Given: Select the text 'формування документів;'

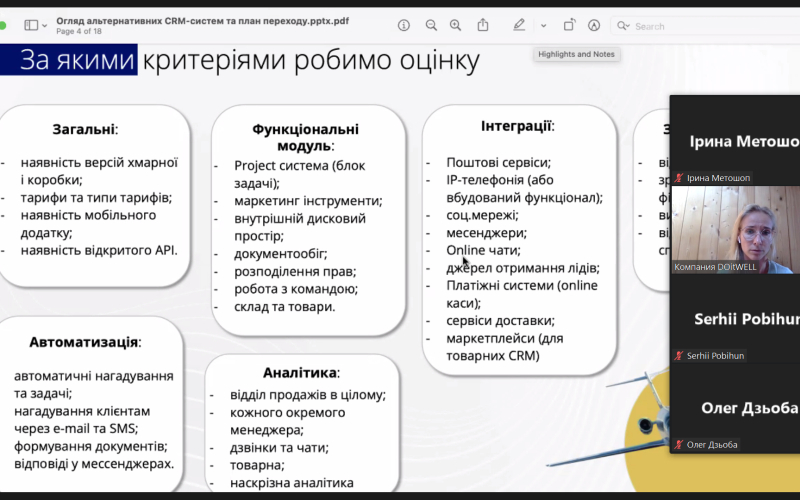Looking at the screenshot, I should [x=91, y=446].
